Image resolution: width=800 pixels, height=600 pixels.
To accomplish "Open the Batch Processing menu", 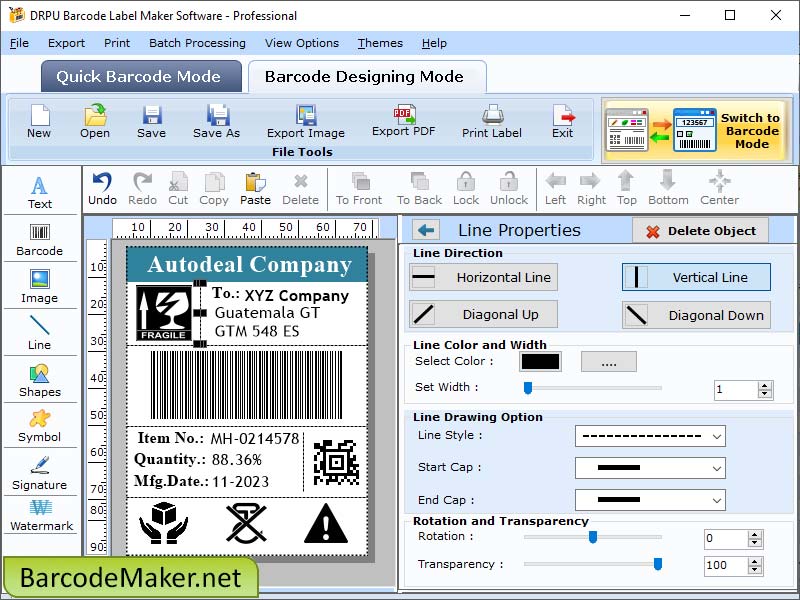I will coord(197,43).
